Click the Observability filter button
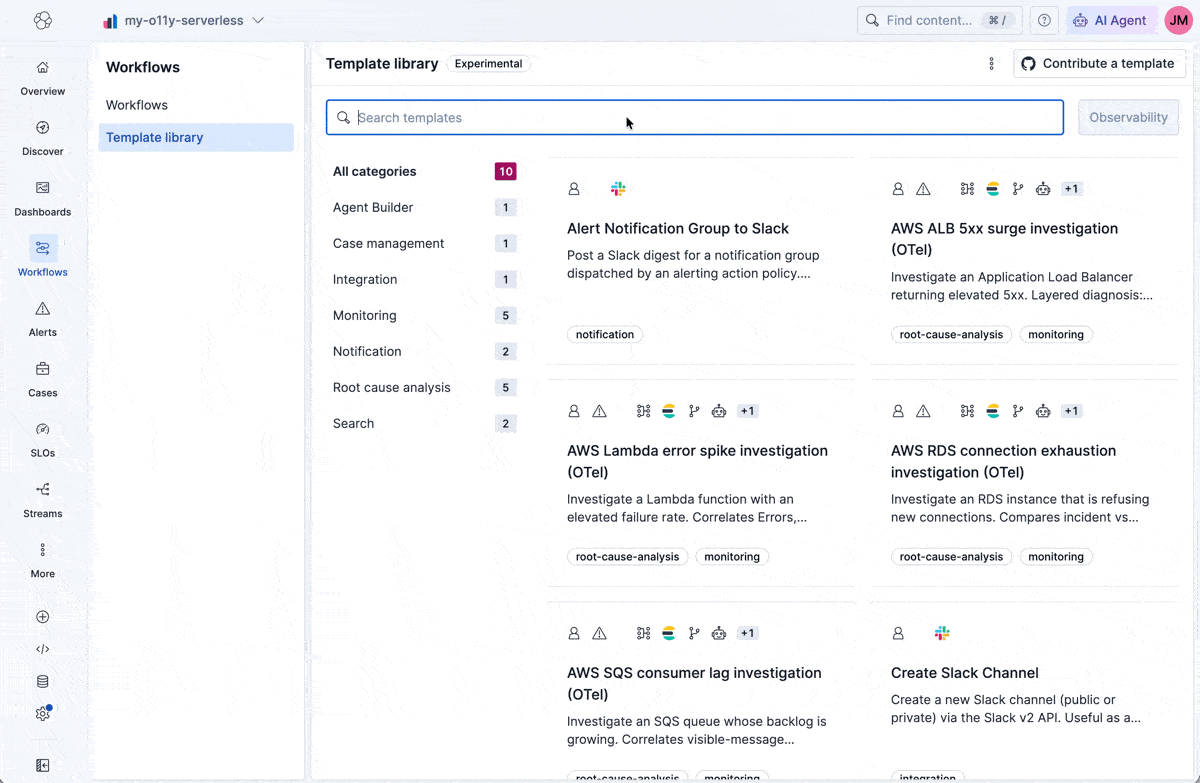This screenshot has width=1200, height=783. 1128,117
